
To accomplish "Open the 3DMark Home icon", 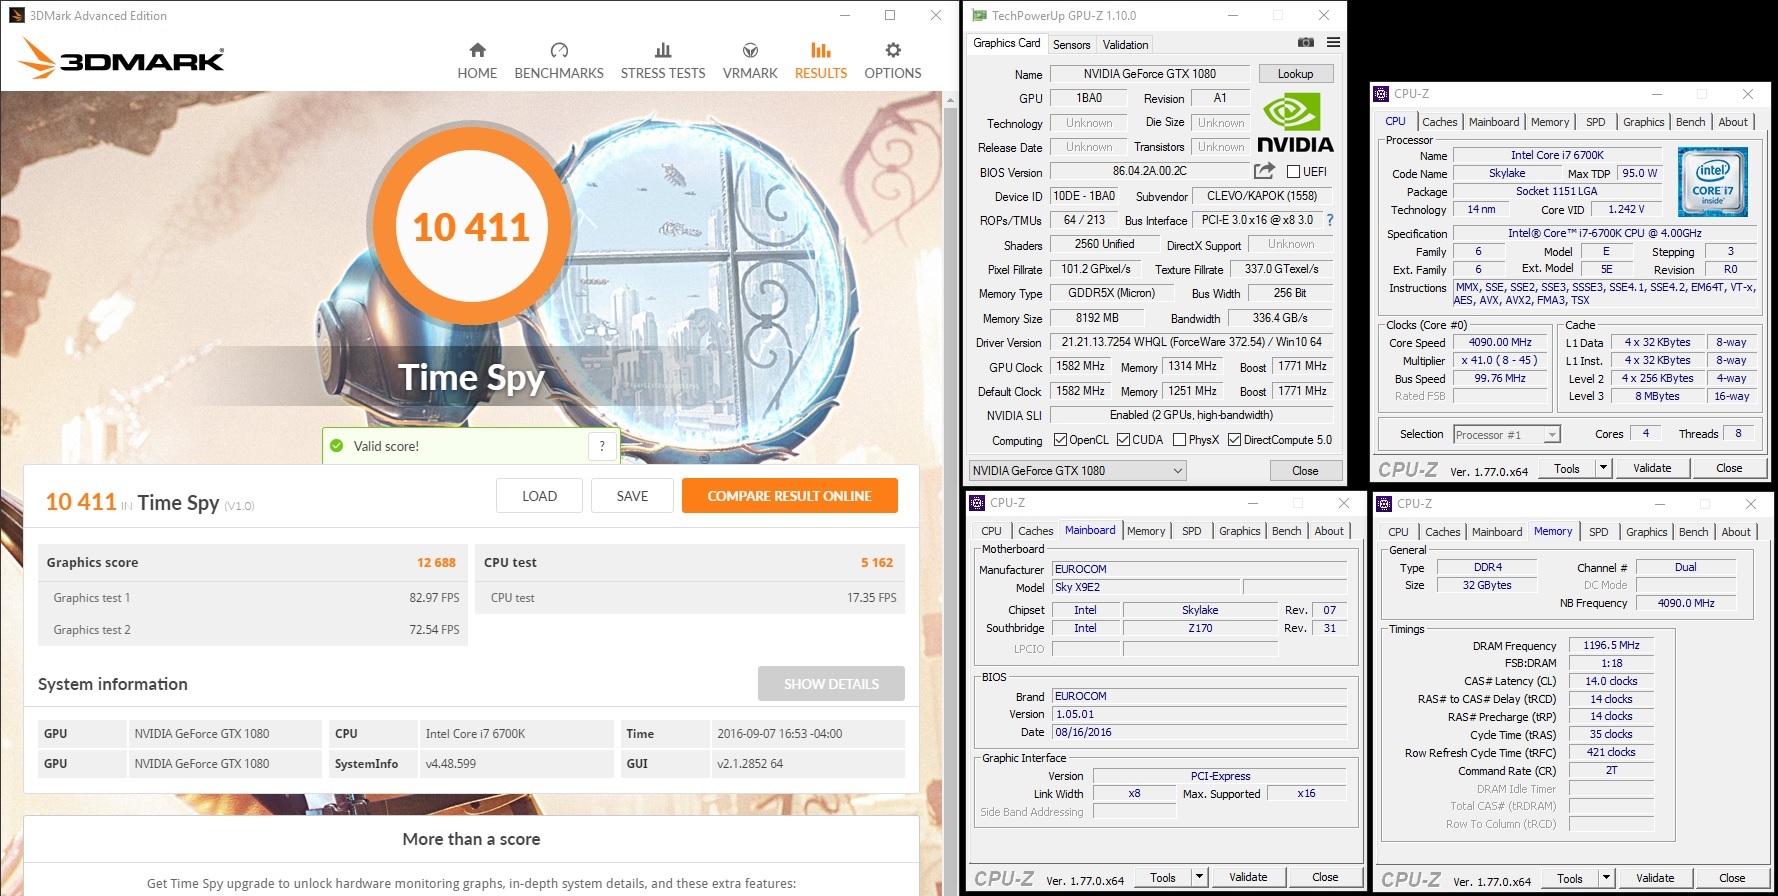I will [x=477, y=51].
